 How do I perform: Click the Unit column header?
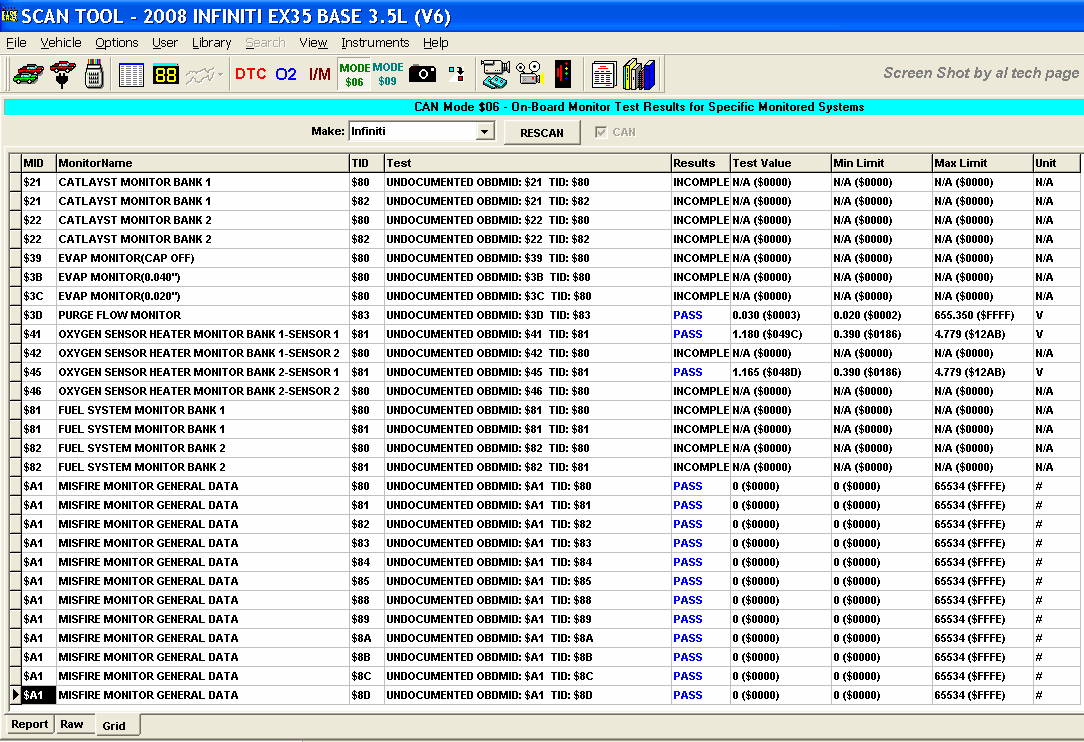coord(1056,163)
